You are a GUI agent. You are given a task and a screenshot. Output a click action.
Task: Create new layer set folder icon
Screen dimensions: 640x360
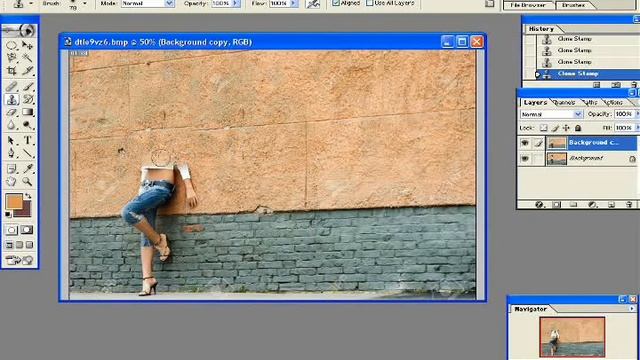(574, 204)
